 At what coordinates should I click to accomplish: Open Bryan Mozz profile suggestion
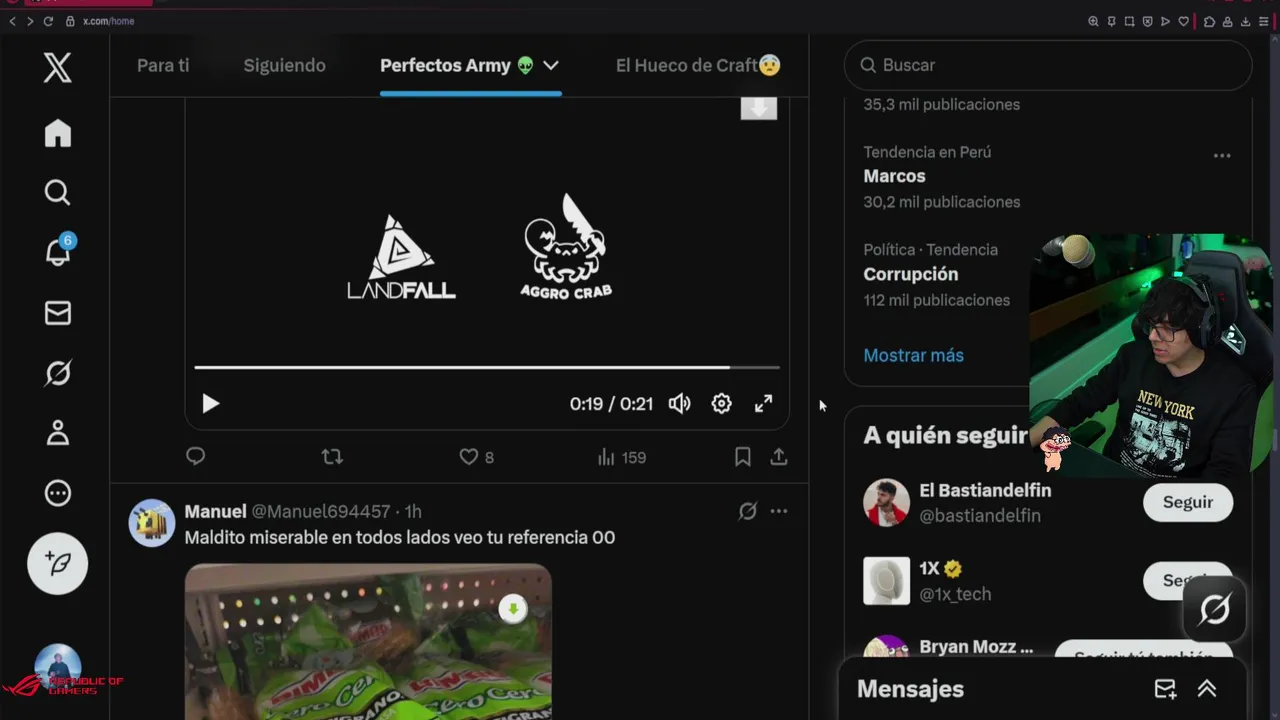click(976, 647)
